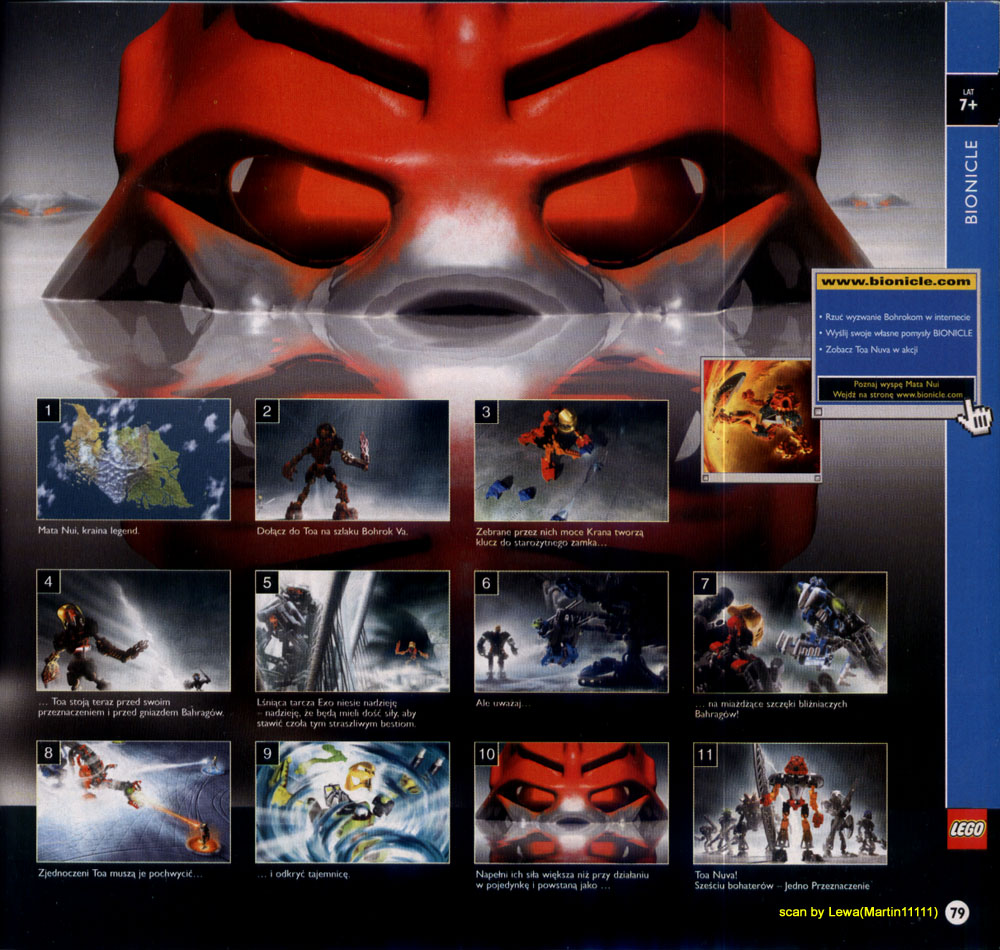Open the swirling masks picture, panel 9
Viewport: 1000px width, 950px height.
352,802
